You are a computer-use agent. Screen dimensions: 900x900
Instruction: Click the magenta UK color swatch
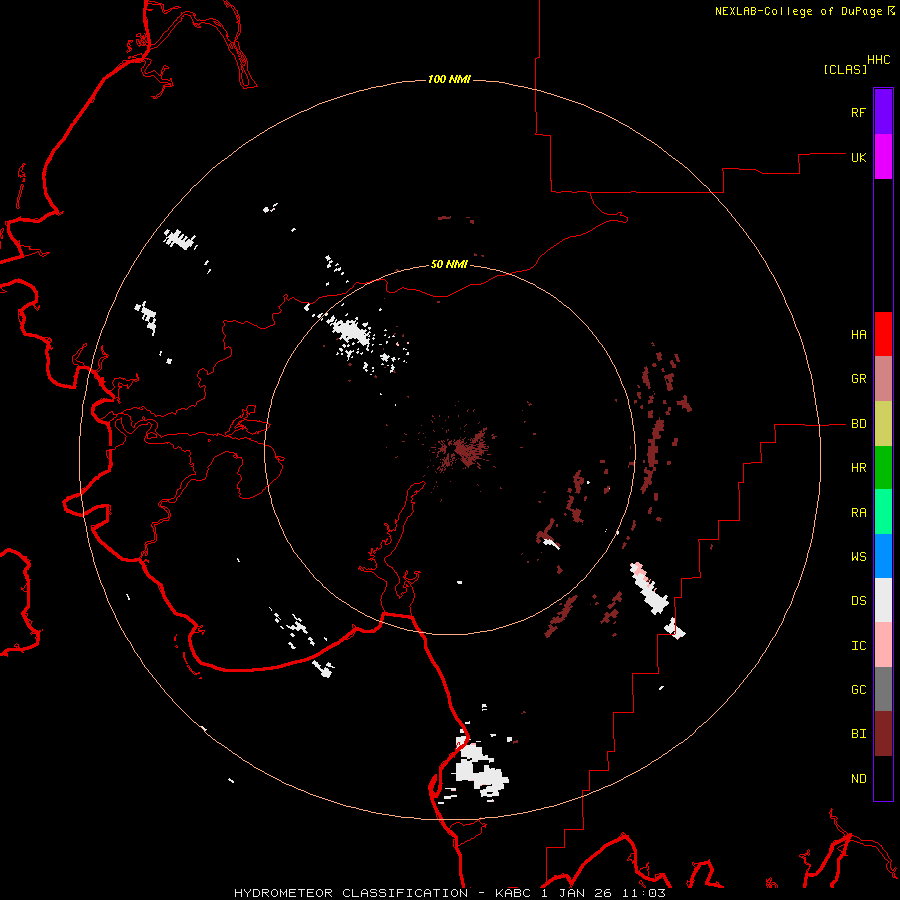point(883,157)
